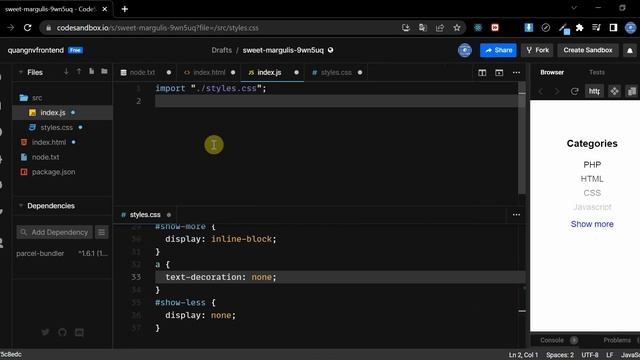Viewport: 640px width, 360px height.
Task: Collapse the Files section
Action: point(21,72)
